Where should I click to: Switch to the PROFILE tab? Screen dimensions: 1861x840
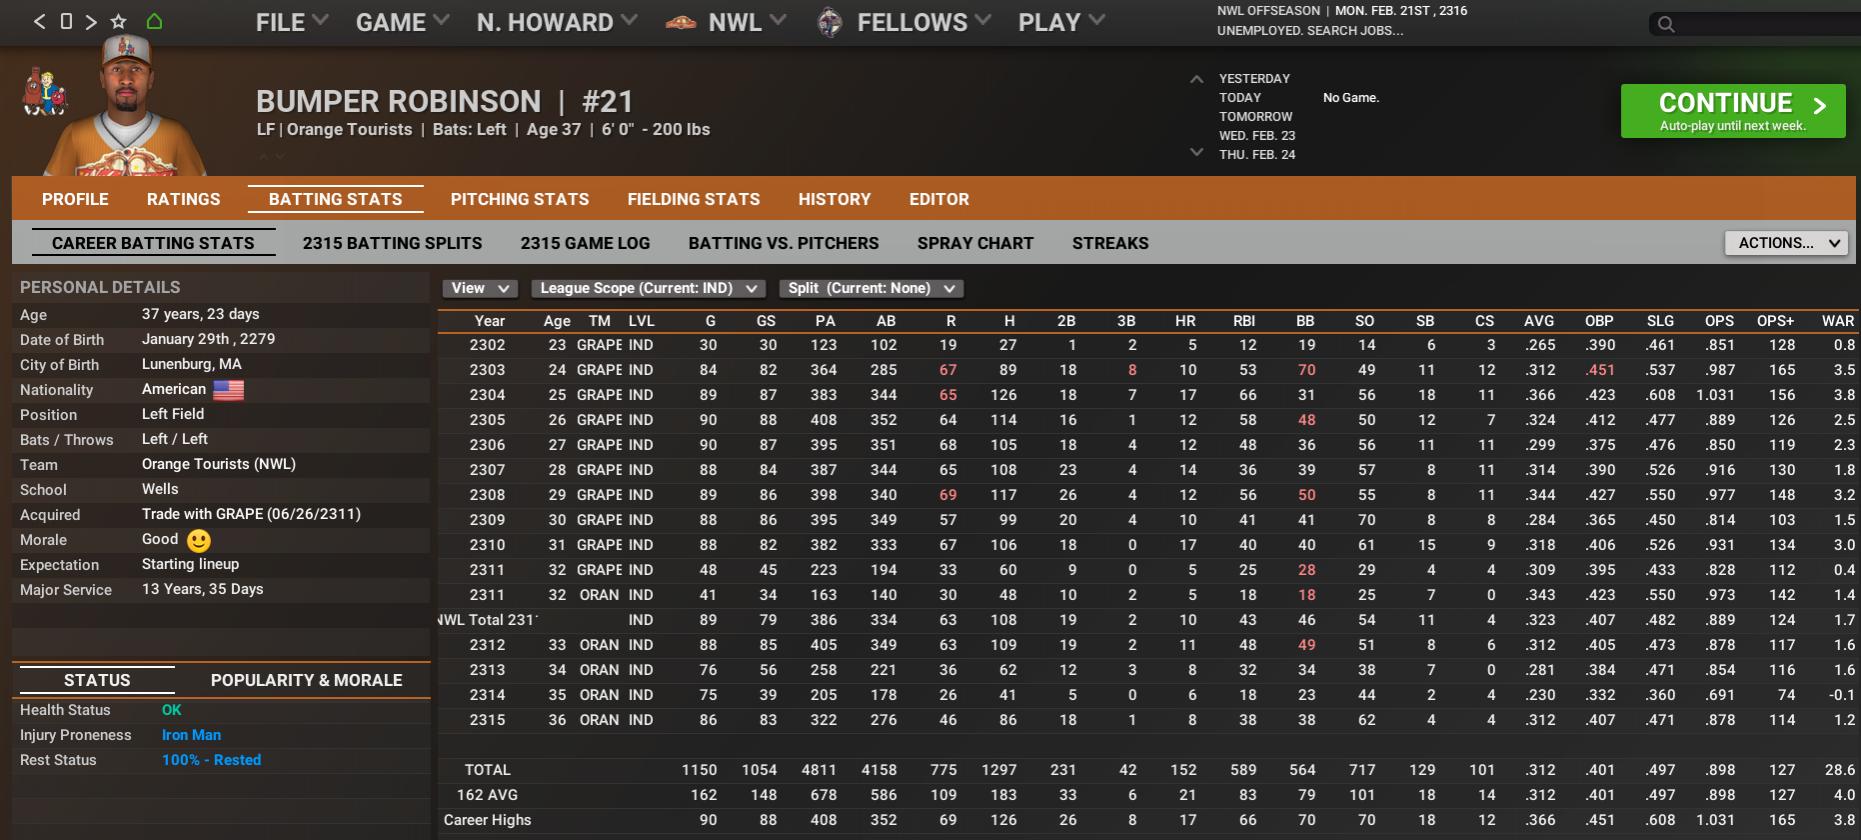[75, 199]
